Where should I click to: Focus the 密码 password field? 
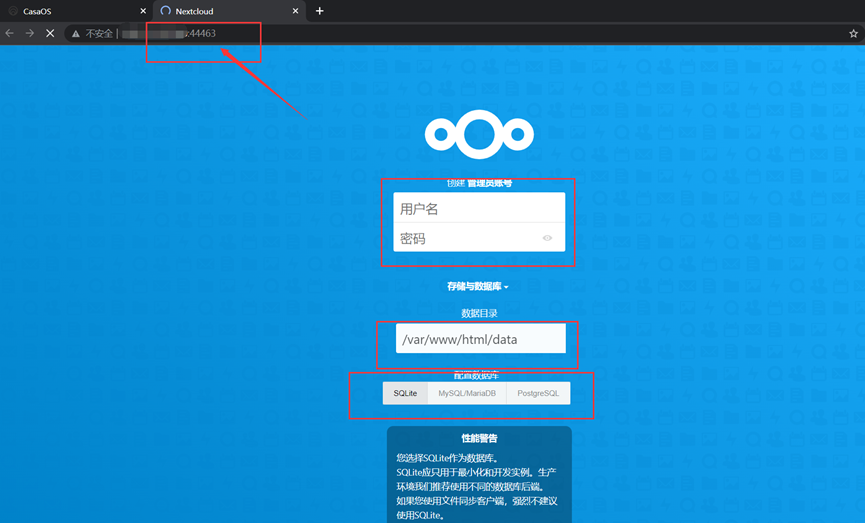tap(479, 238)
